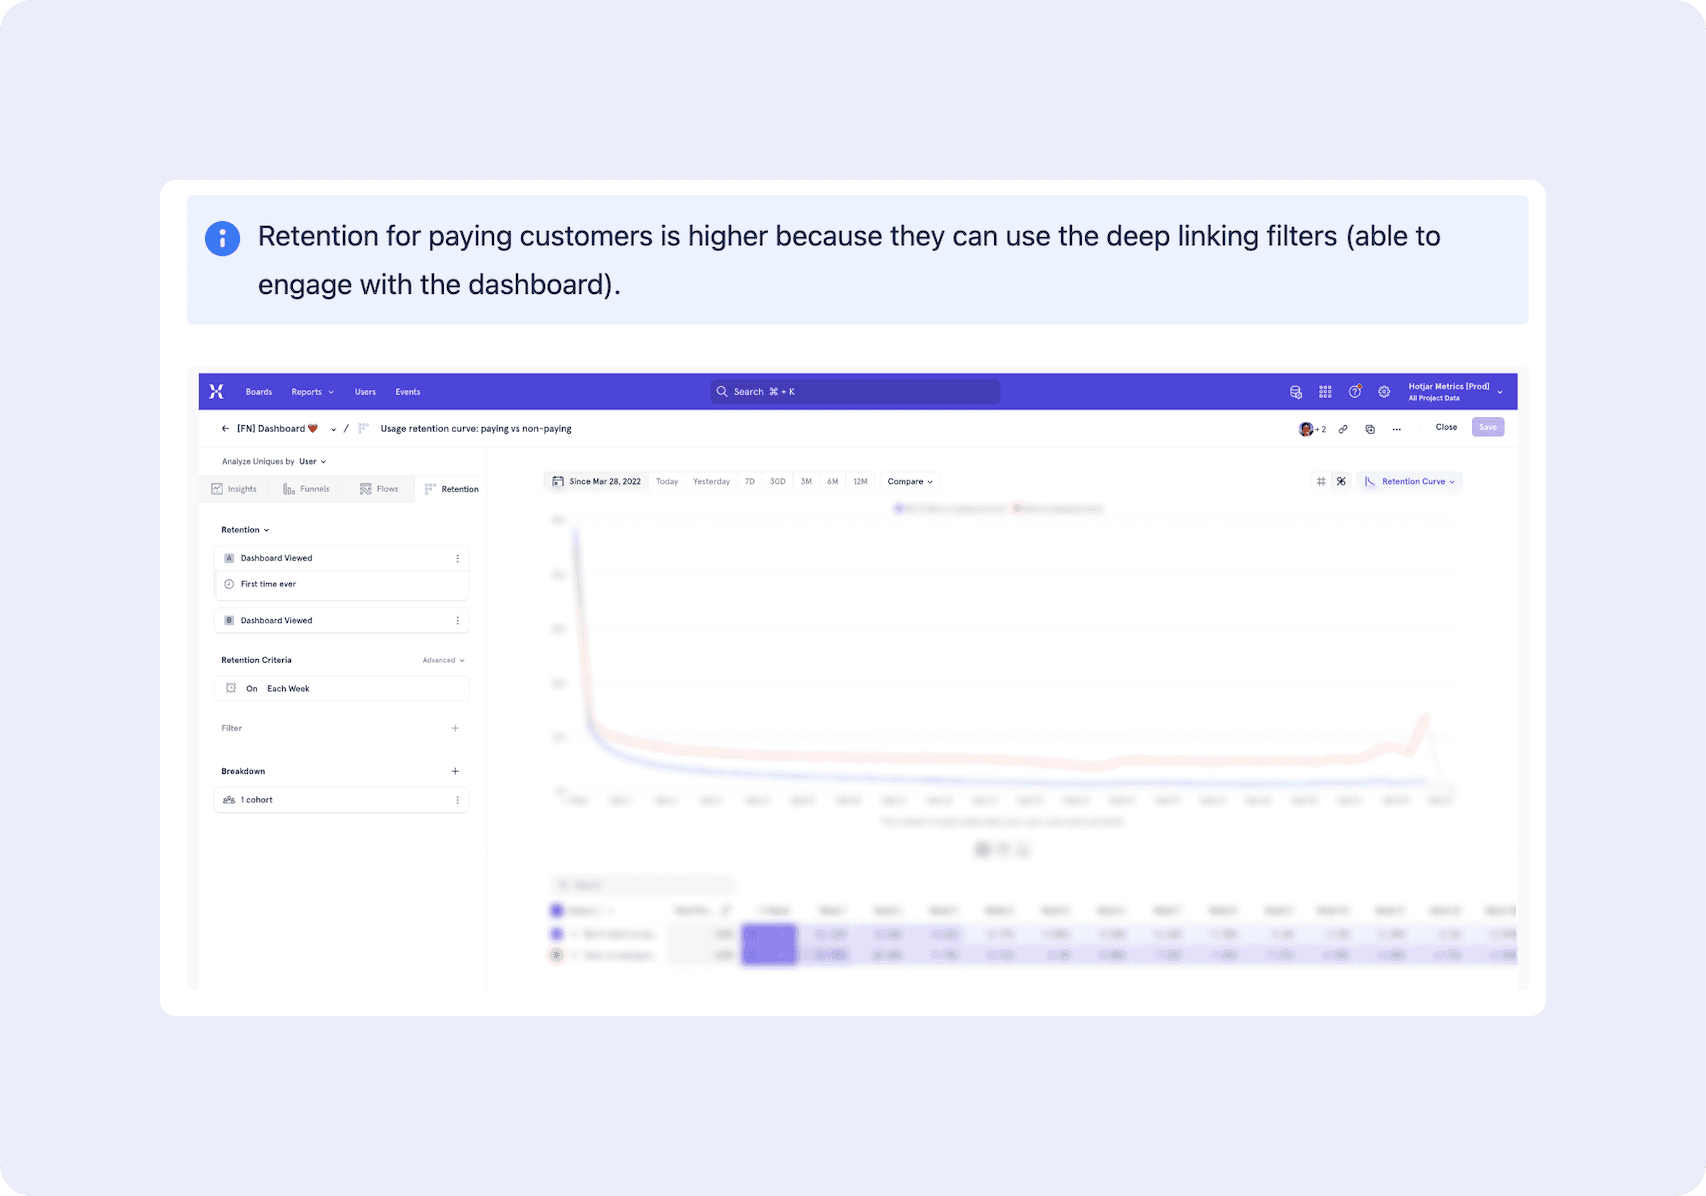Click the On criteria label
This screenshot has height=1196, width=1706.
pos(252,689)
